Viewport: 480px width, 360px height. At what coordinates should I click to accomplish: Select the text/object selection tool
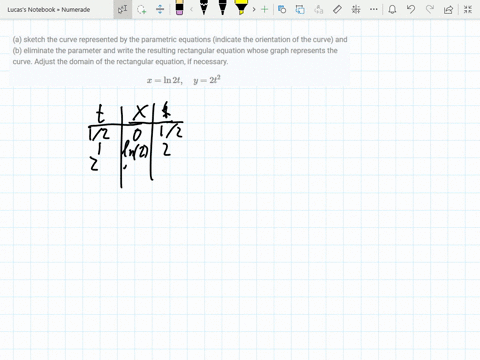click(x=123, y=9)
